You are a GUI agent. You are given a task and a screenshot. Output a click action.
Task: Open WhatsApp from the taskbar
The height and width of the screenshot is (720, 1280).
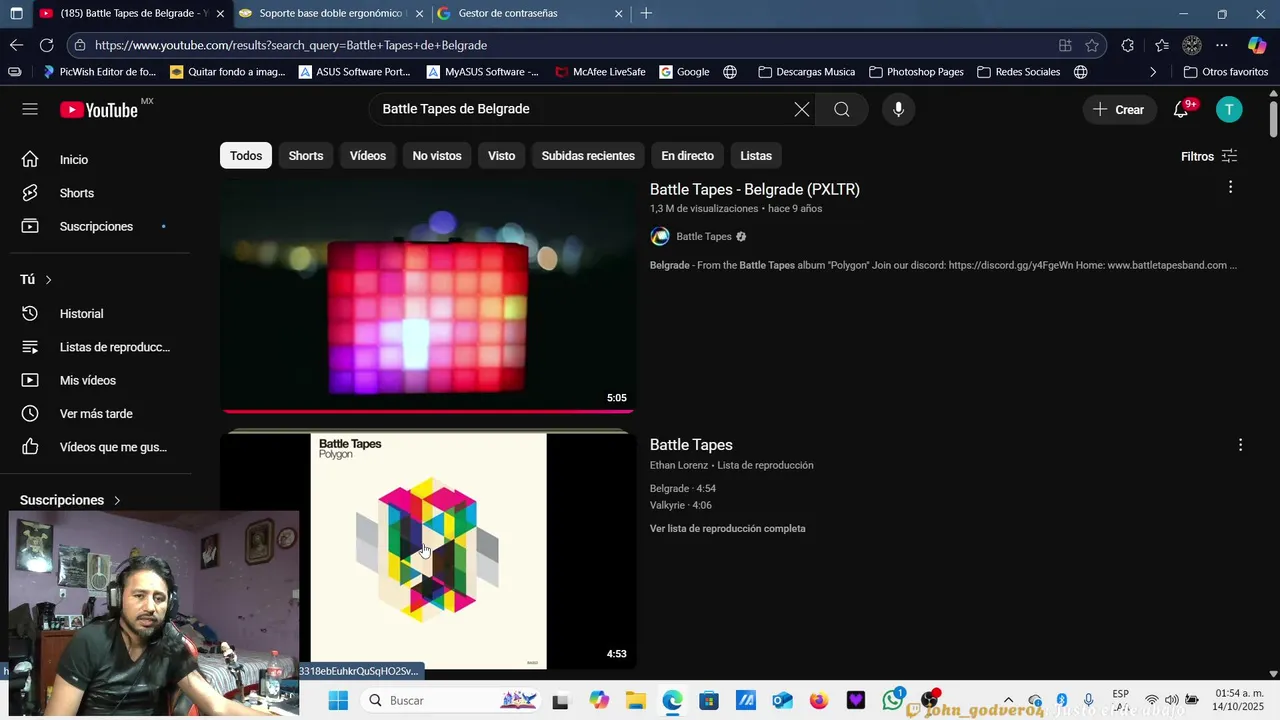893,700
